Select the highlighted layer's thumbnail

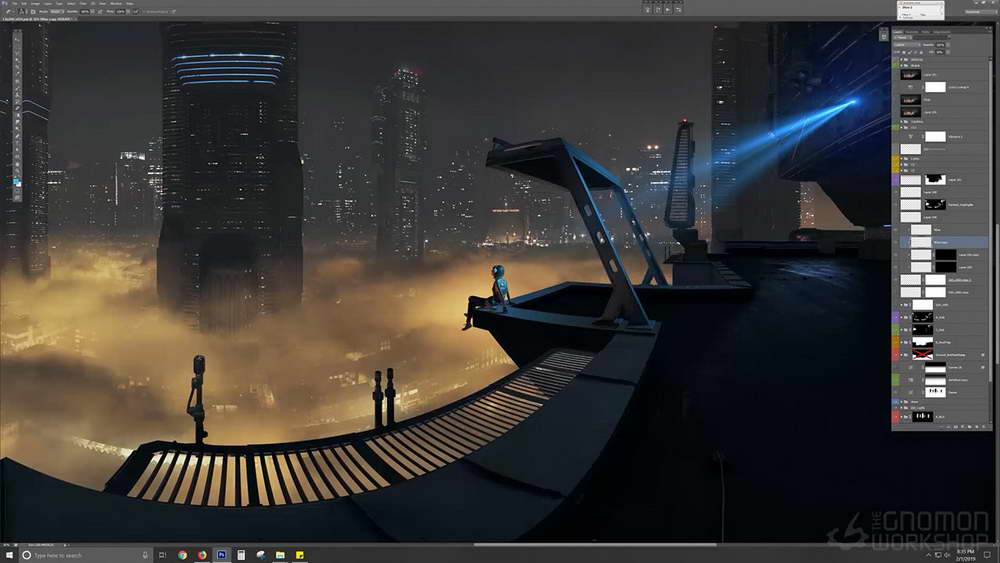pos(921,242)
